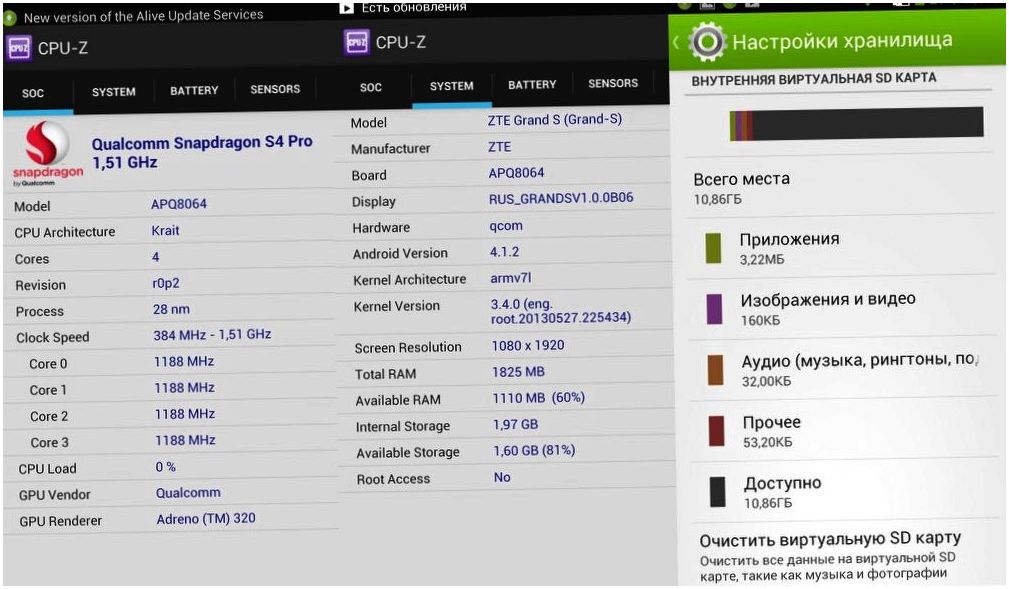Tap the CPU-Z app icon in middle screen

[356, 42]
